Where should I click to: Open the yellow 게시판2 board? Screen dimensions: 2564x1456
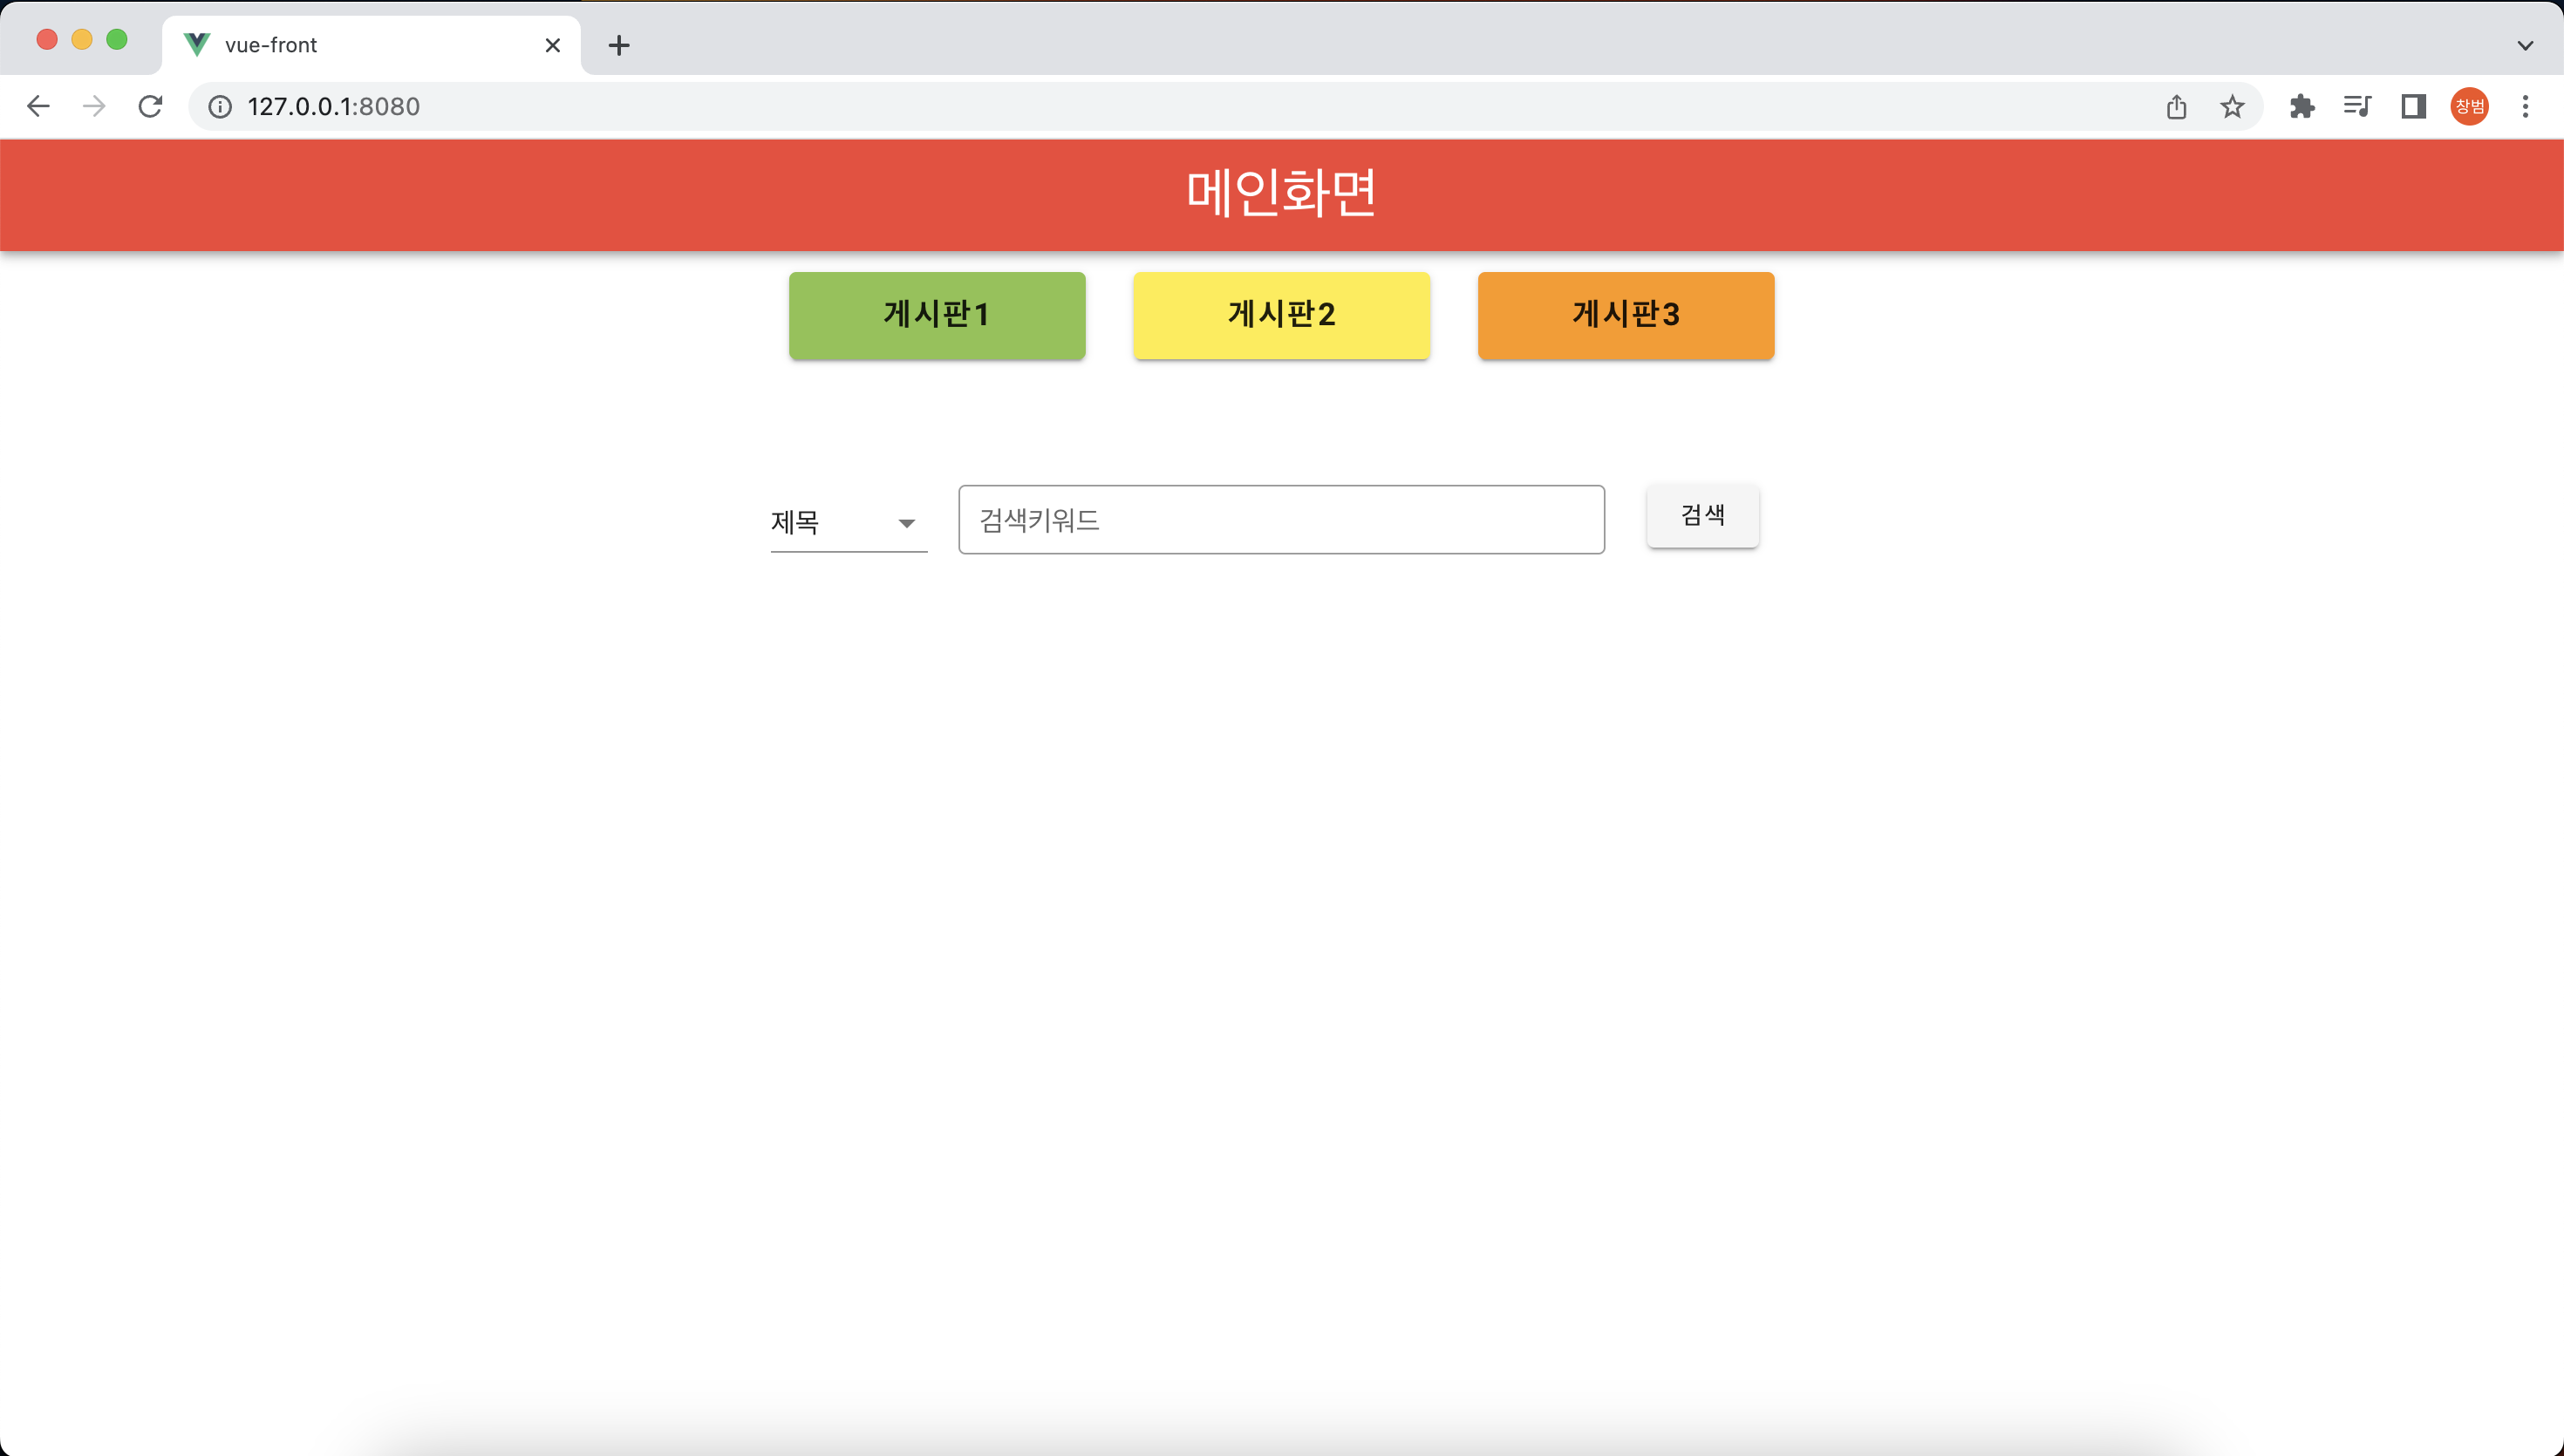tap(1281, 315)
